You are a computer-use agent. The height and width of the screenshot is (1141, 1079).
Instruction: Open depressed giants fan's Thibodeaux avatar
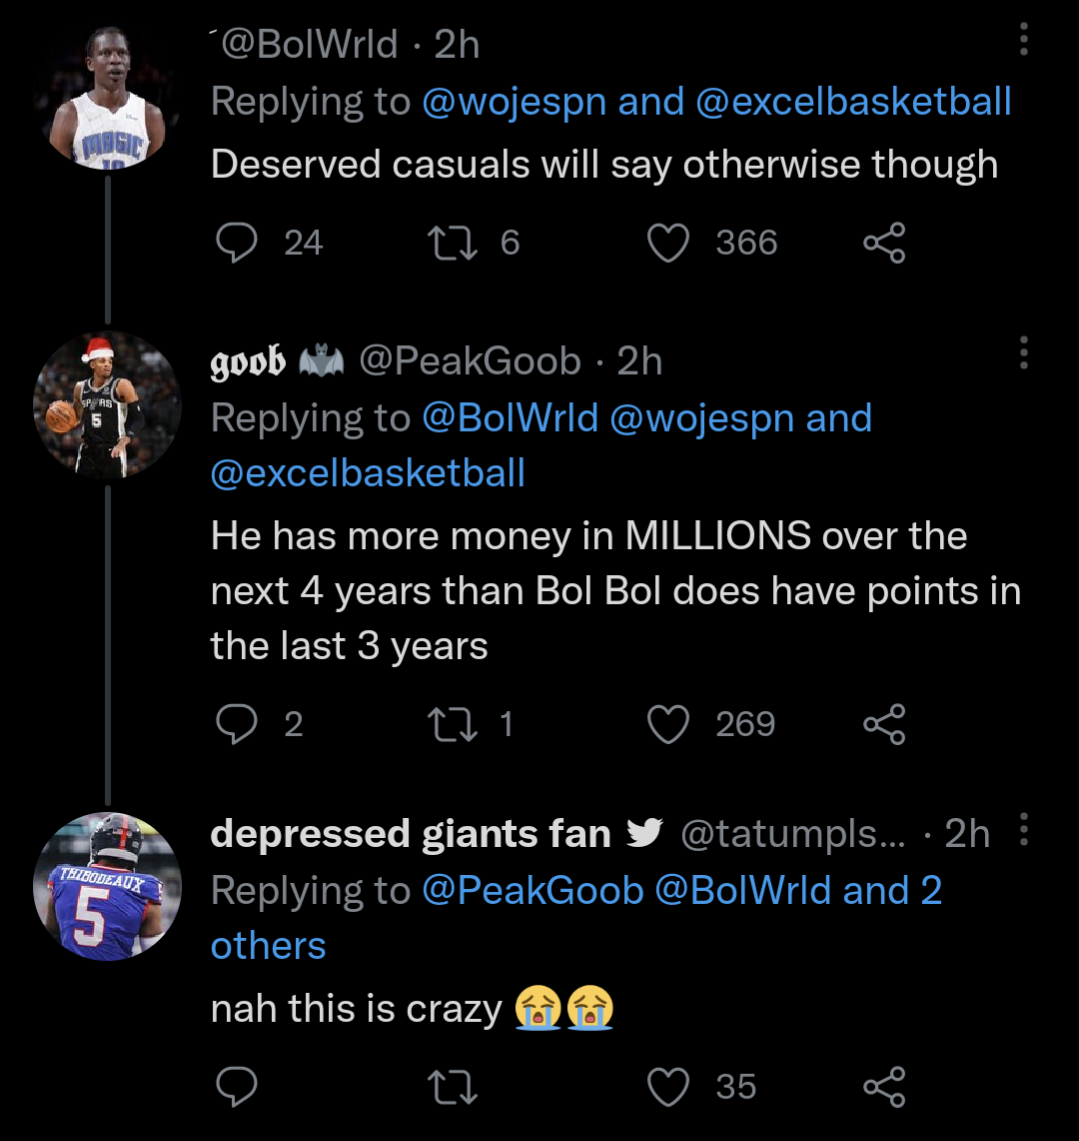pos(107,886)
